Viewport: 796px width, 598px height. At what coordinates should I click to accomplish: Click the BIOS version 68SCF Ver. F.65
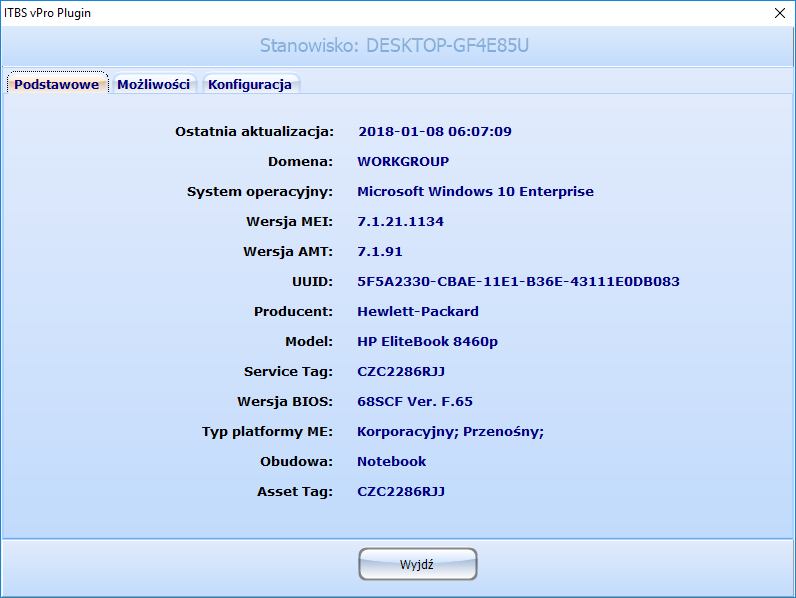tap(415, 402)
